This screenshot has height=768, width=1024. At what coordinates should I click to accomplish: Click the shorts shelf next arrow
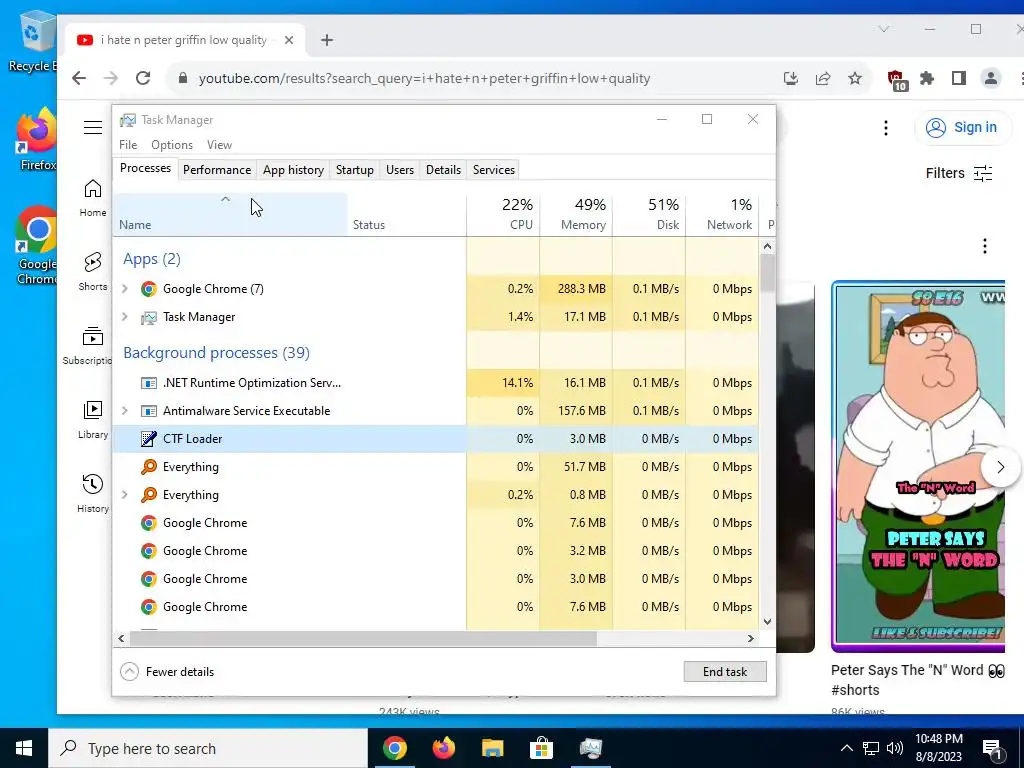pyautogui.click(x=1000, y=467)
